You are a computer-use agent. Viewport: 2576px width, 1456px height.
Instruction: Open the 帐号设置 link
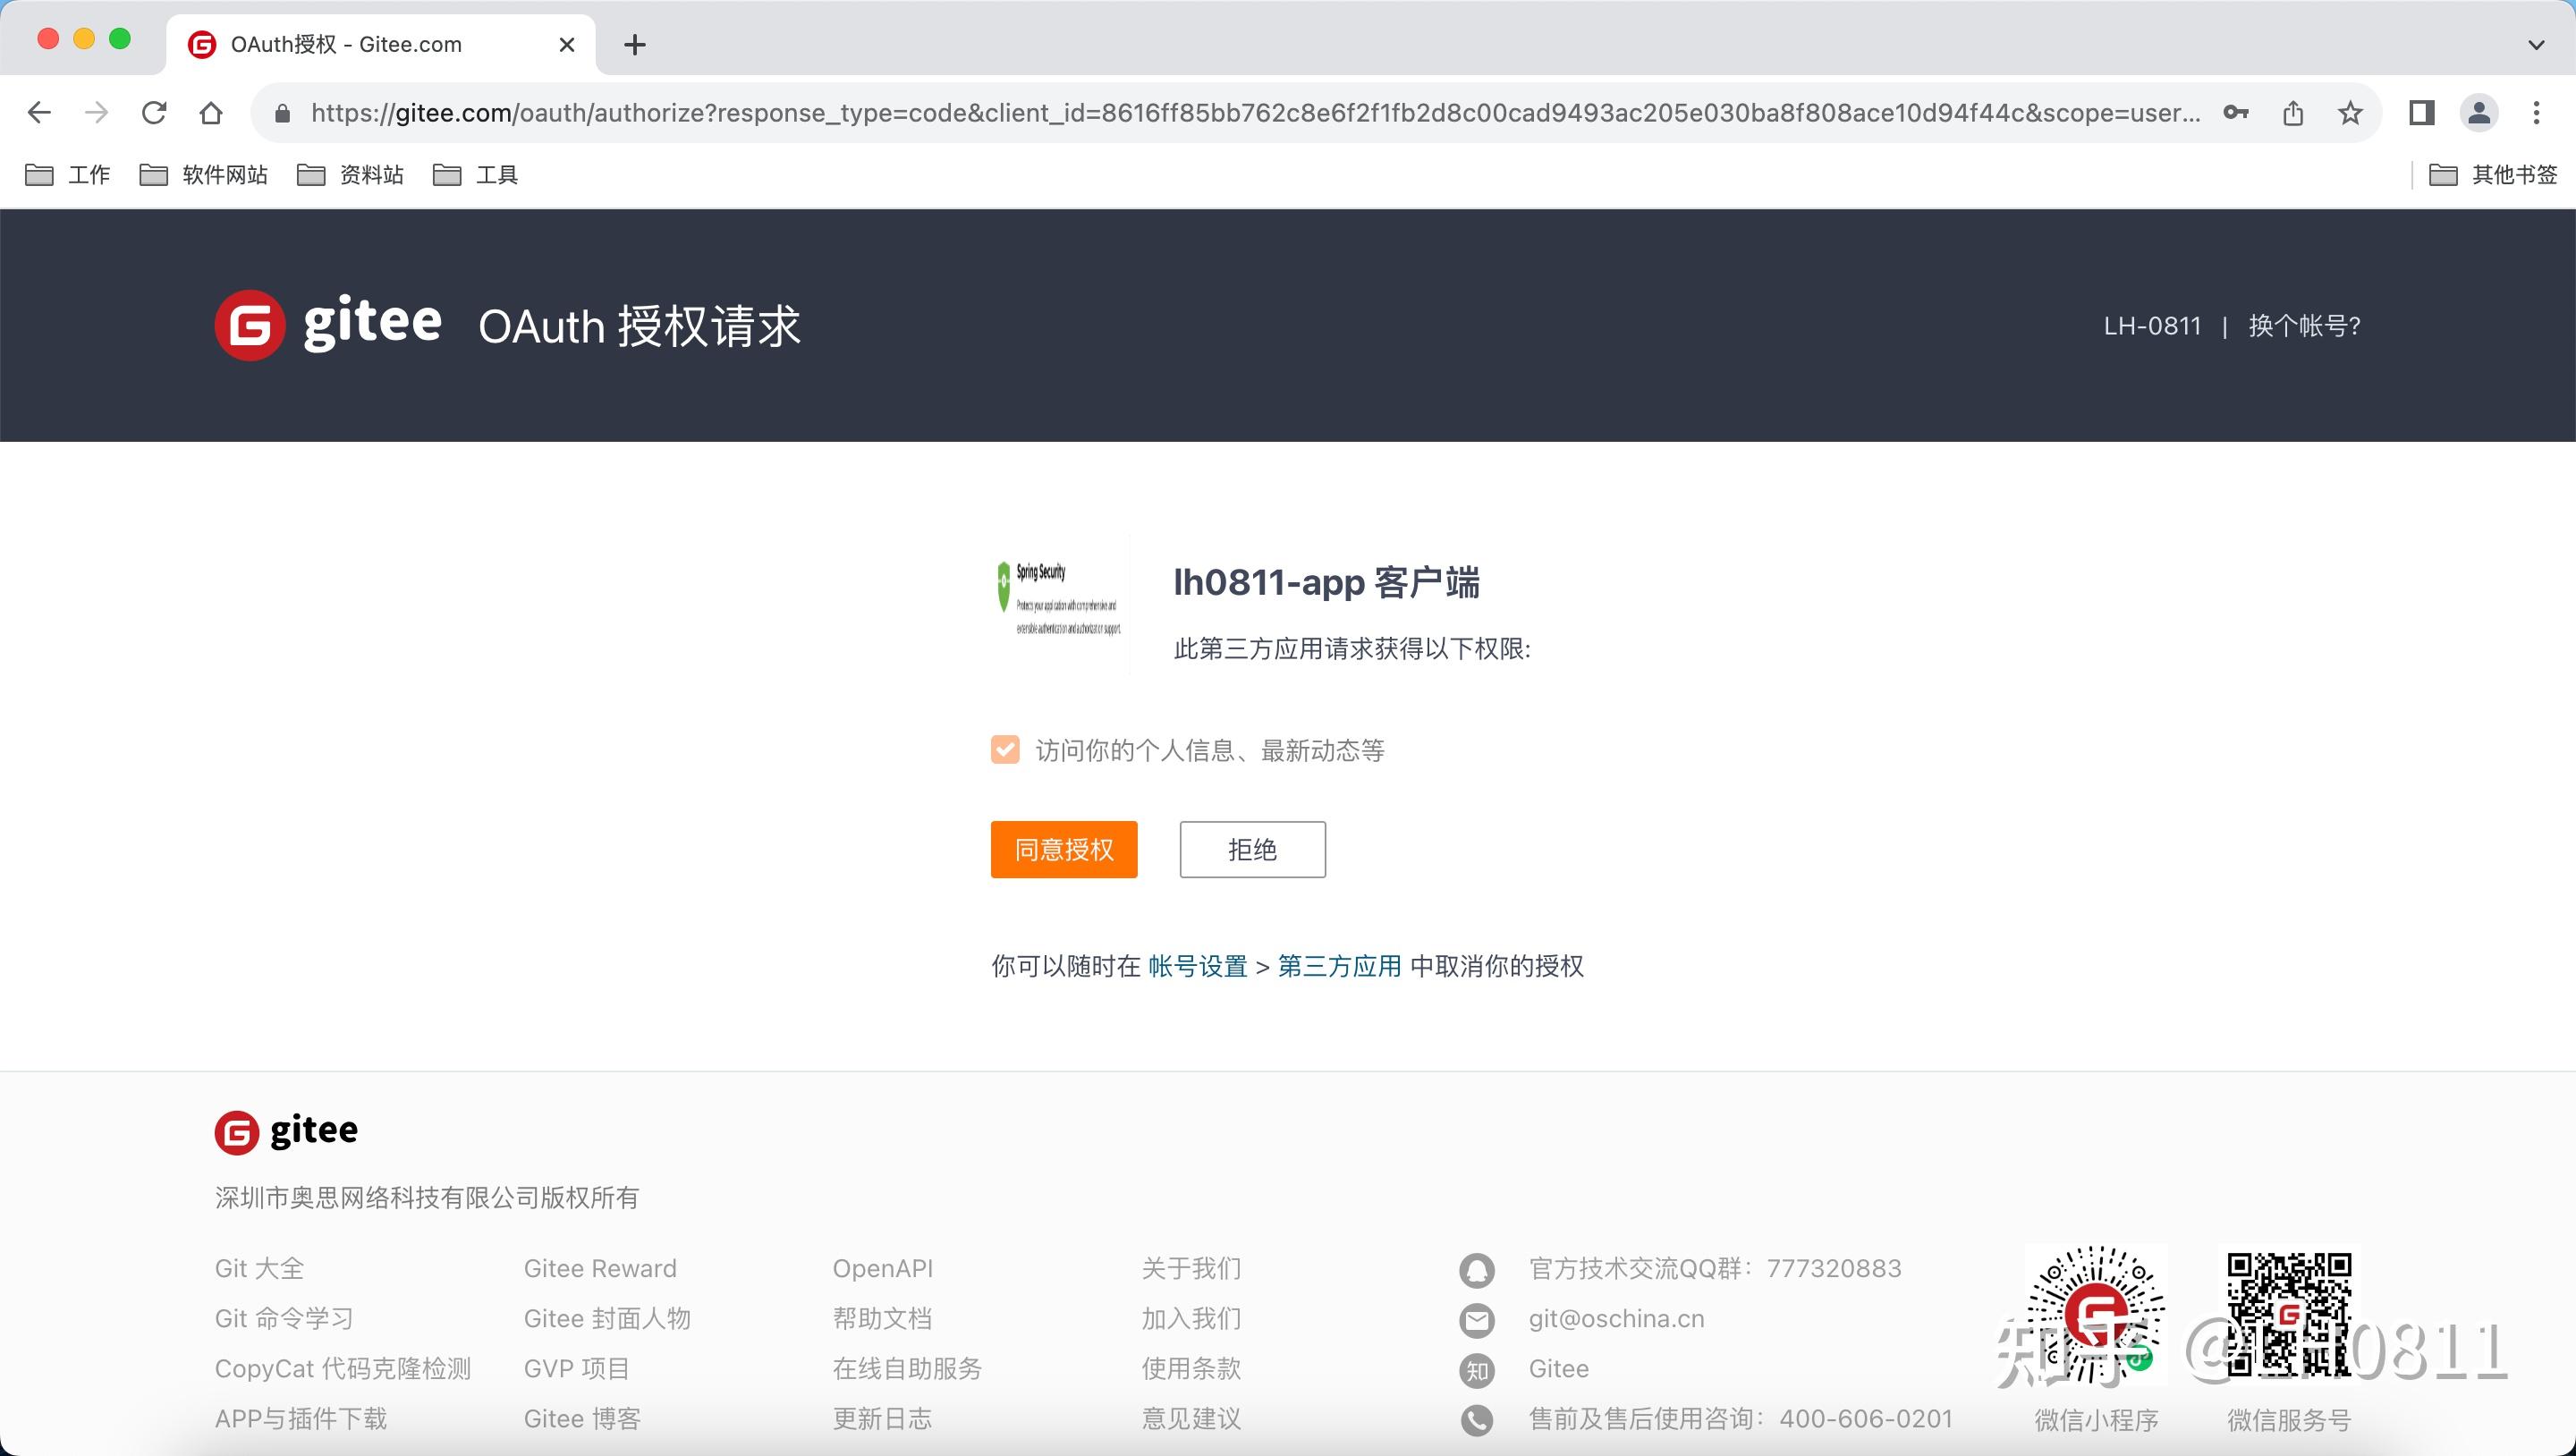click(x=1196, y=966)
